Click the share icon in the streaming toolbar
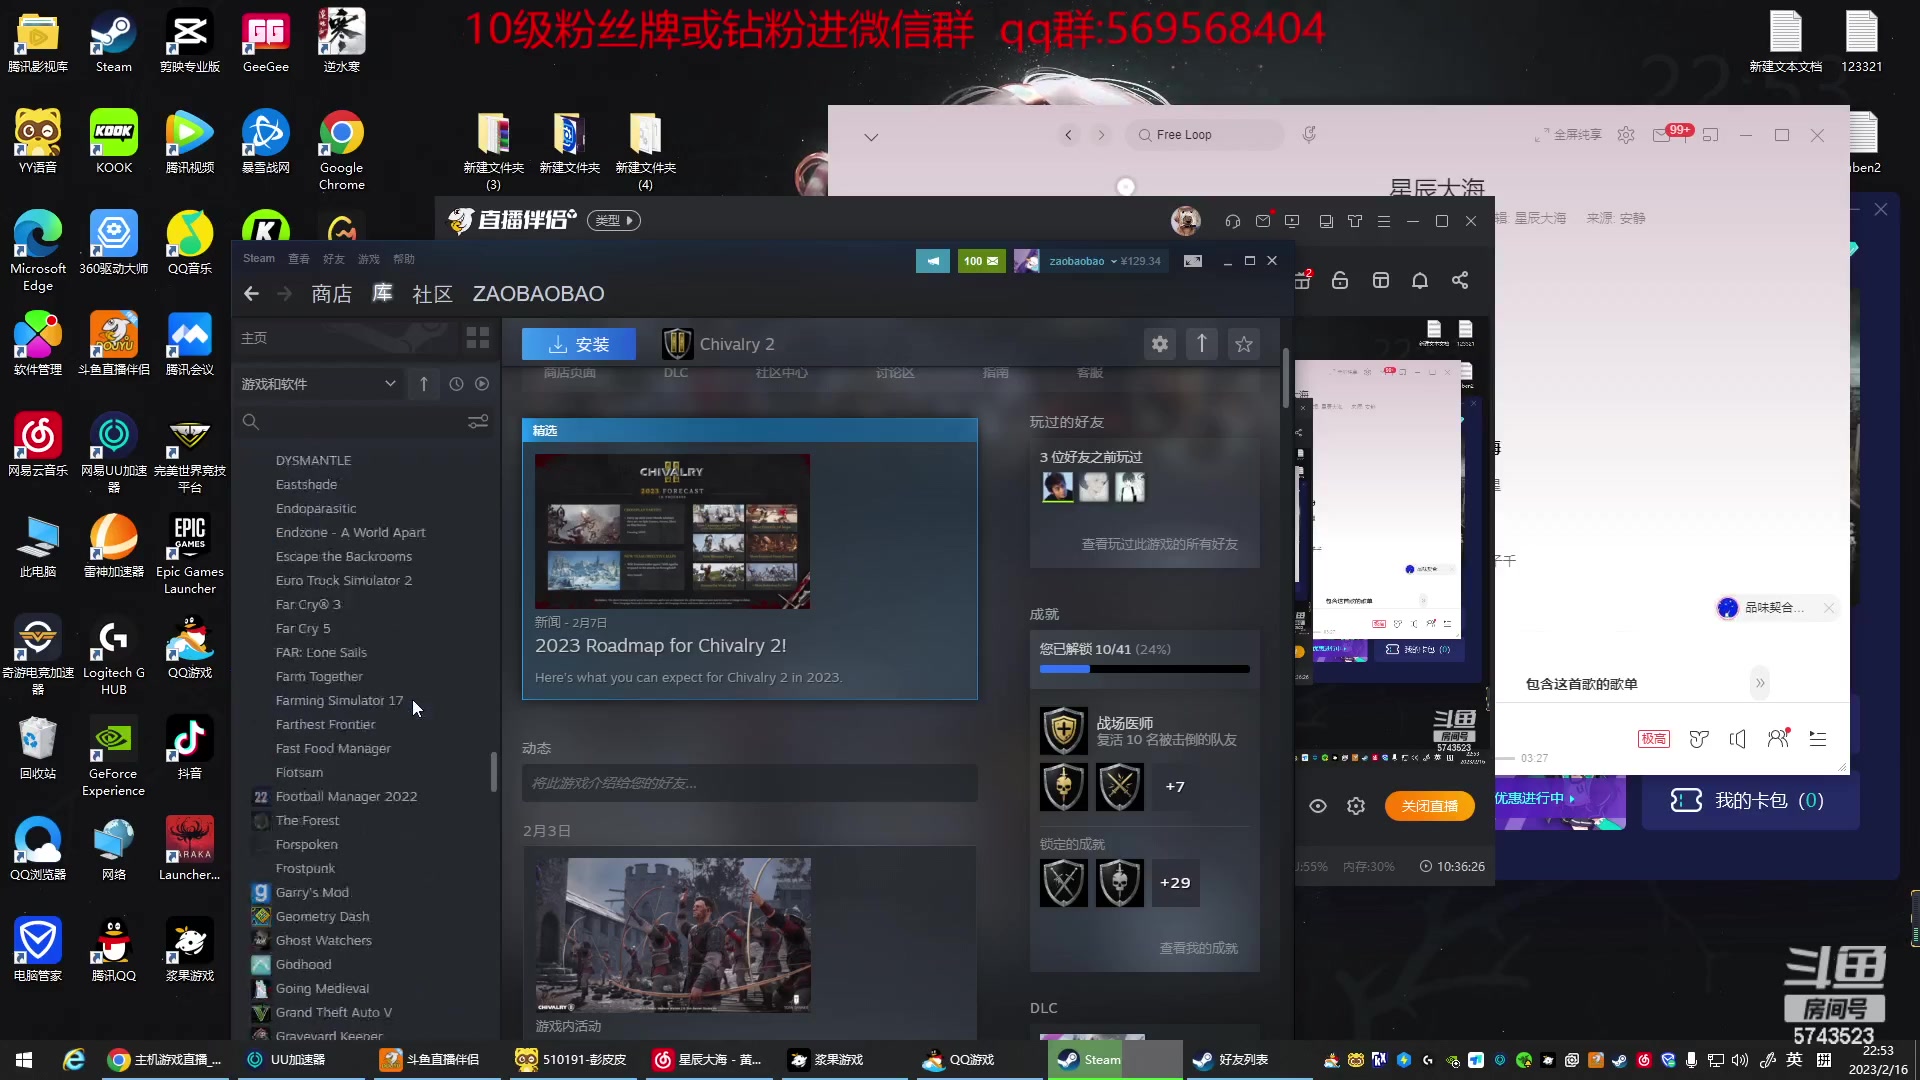 (1460, 281)
